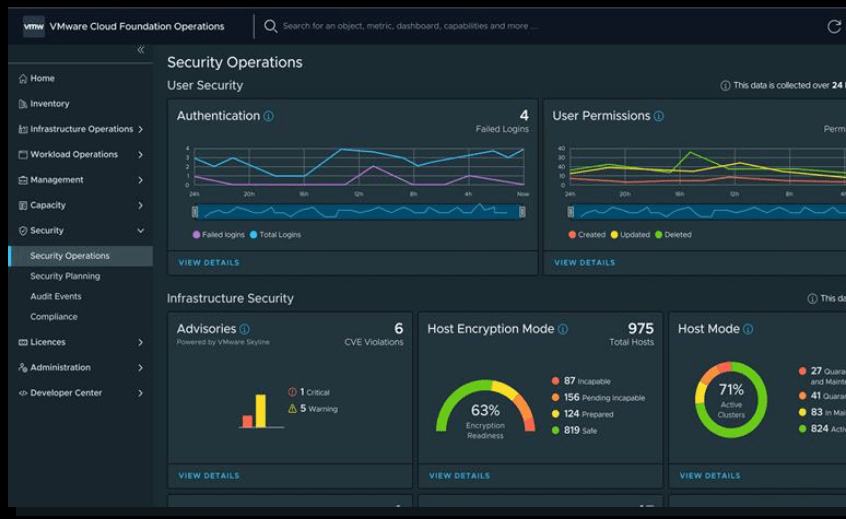This screenshot has width=846, height=519.
Task: Click the VMware logo icon
Action: 34,27
